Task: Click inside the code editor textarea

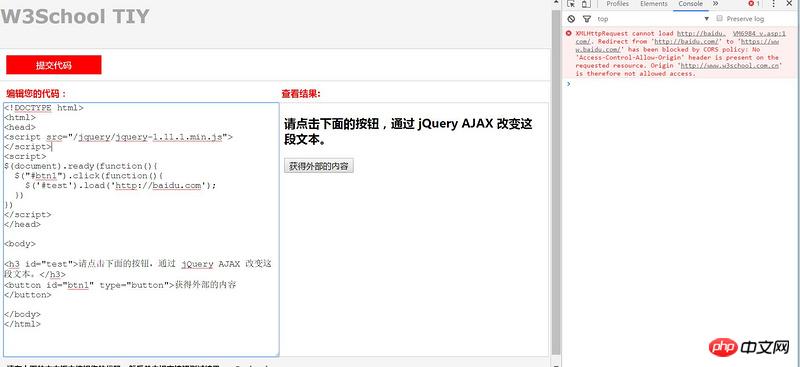Action: tap(141, 230)
